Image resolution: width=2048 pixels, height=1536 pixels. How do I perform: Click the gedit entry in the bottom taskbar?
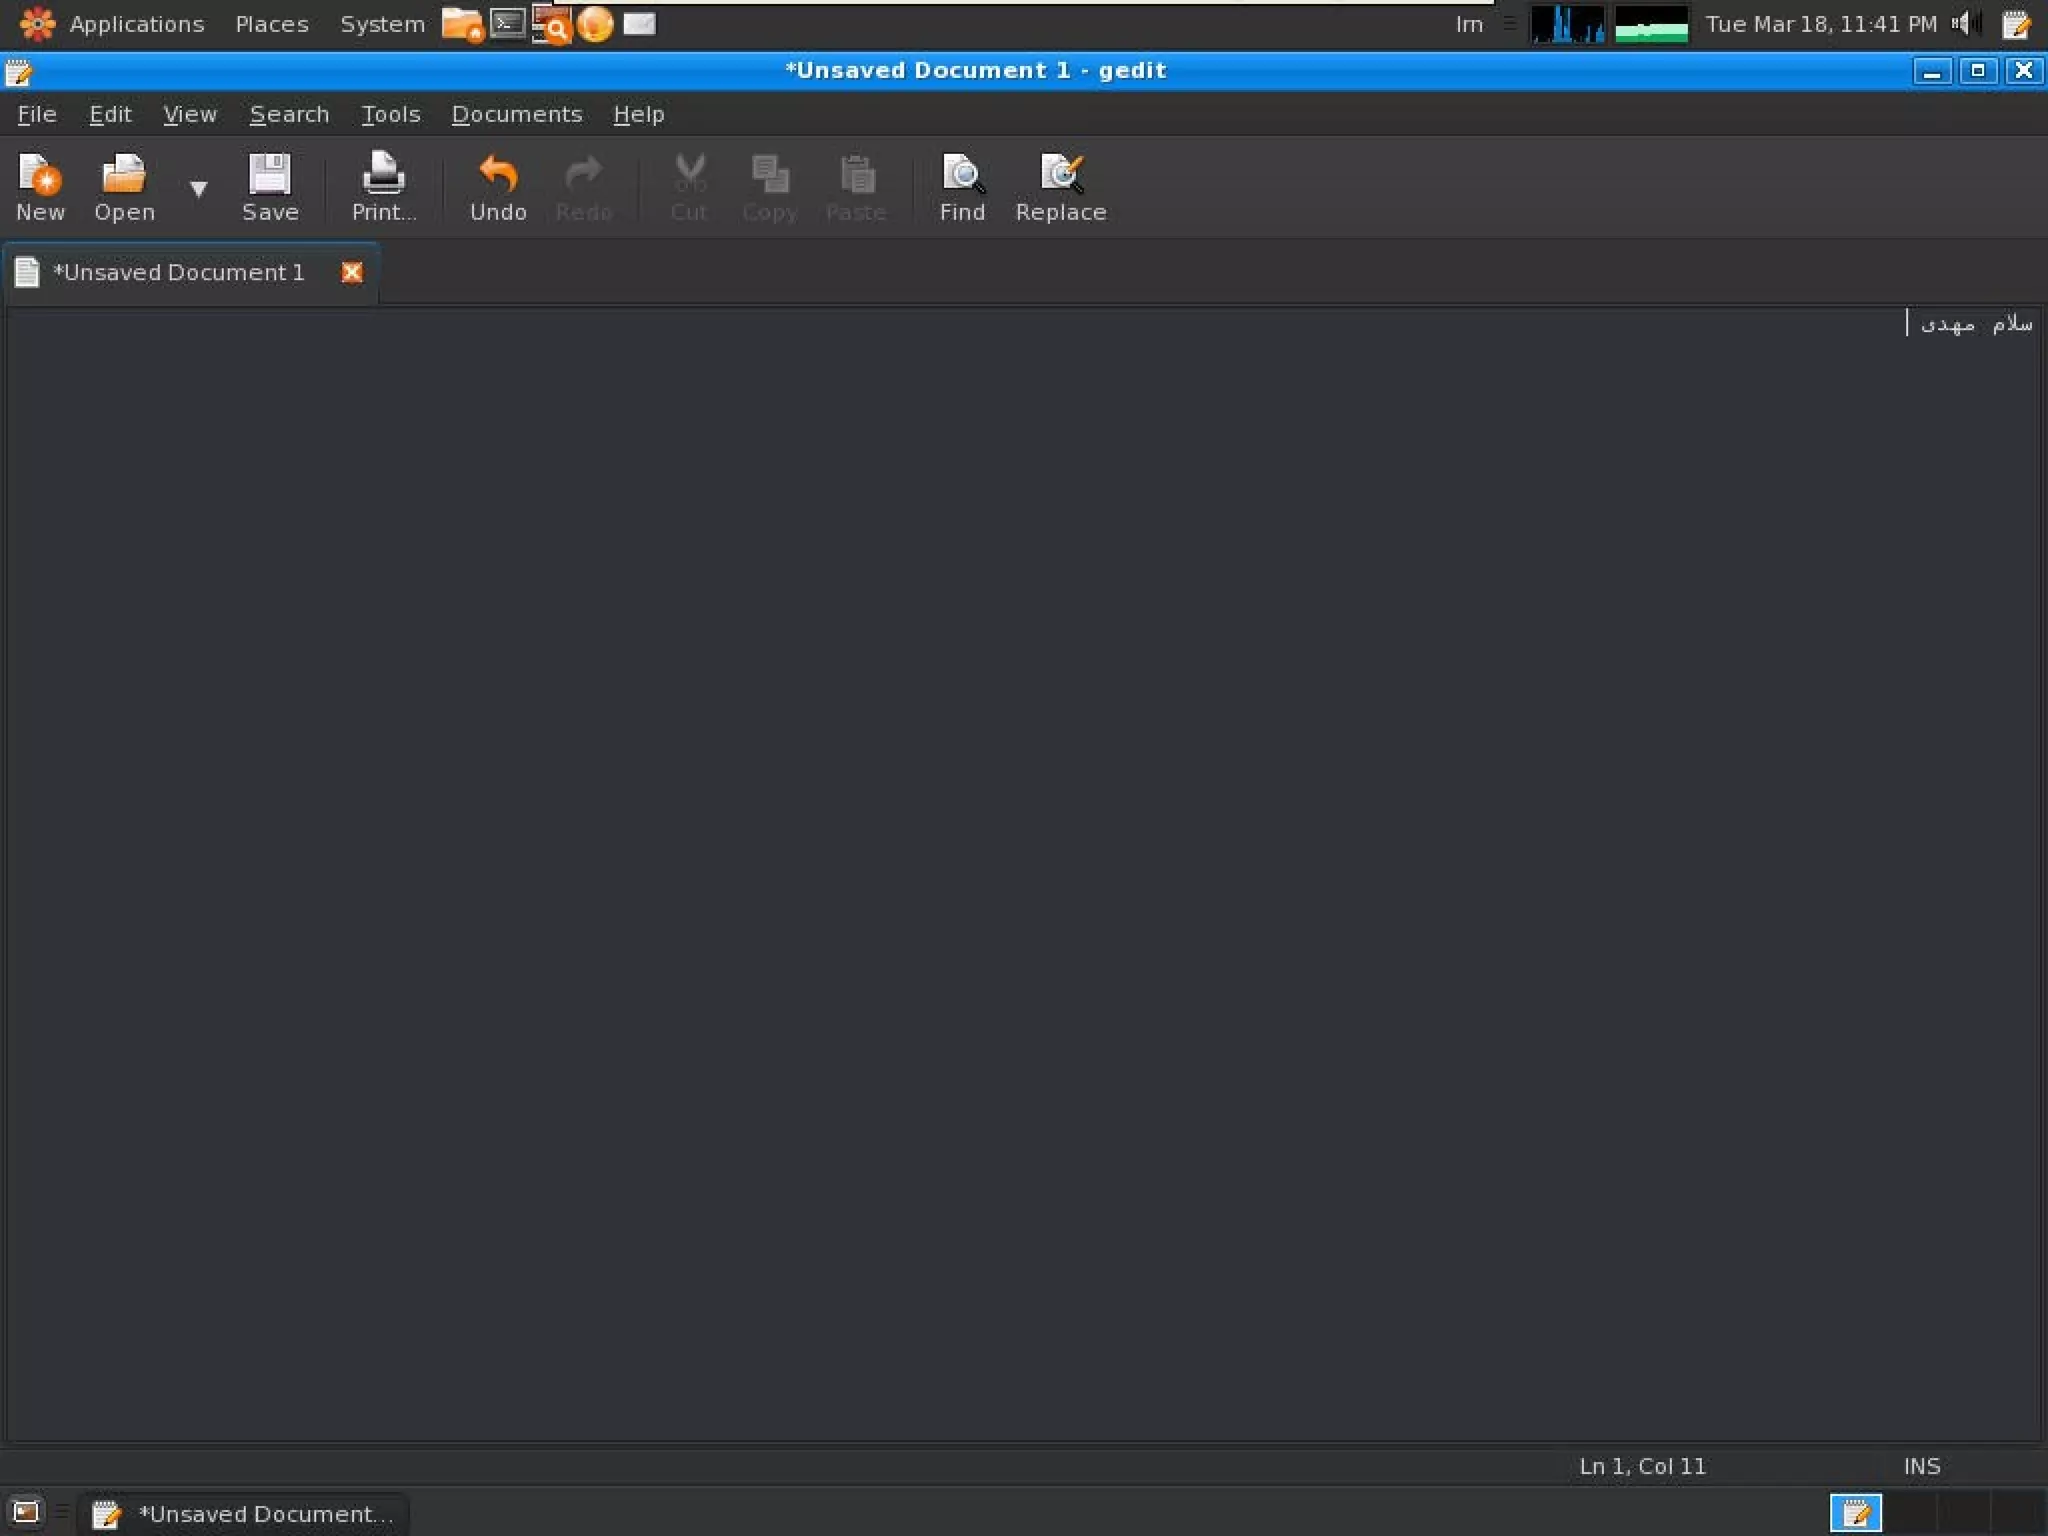pyautogui.click(x=245, y=1513)
